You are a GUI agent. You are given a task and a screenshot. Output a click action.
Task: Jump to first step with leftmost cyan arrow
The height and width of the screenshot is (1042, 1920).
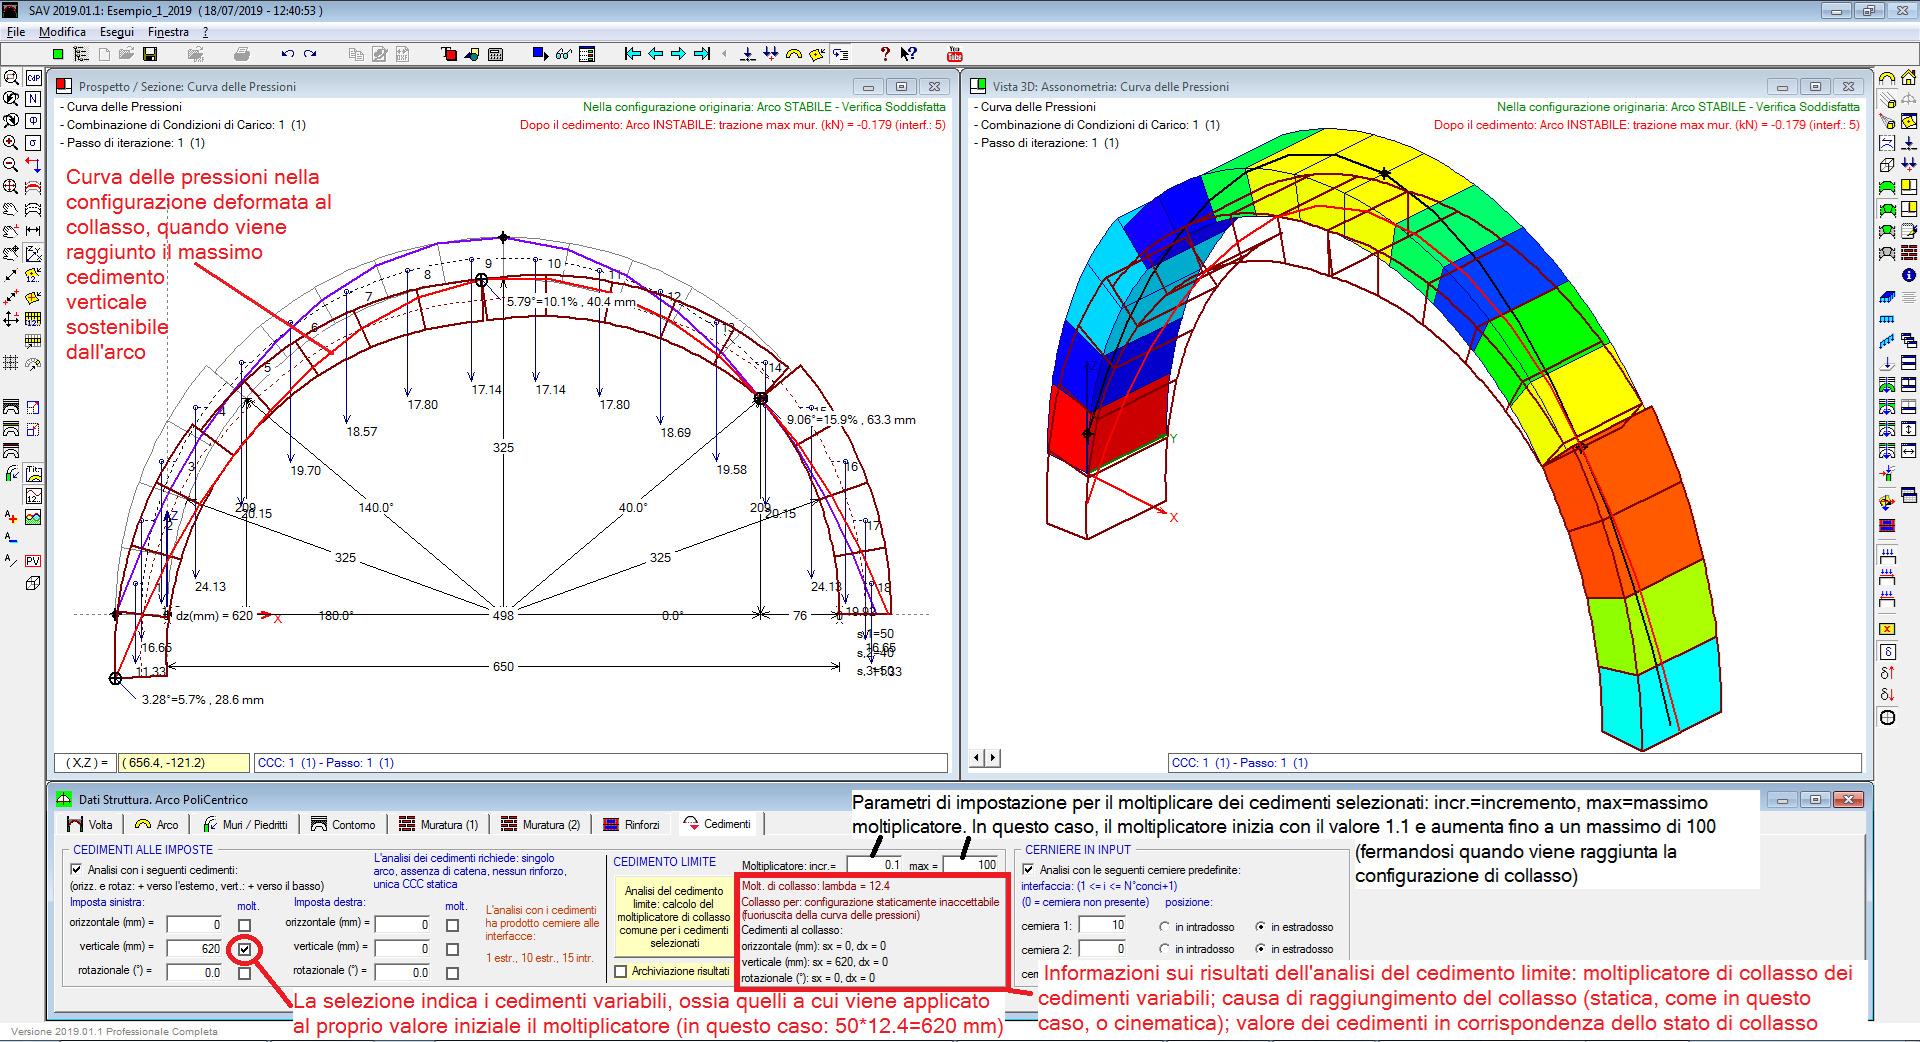(x=632, y=54)
